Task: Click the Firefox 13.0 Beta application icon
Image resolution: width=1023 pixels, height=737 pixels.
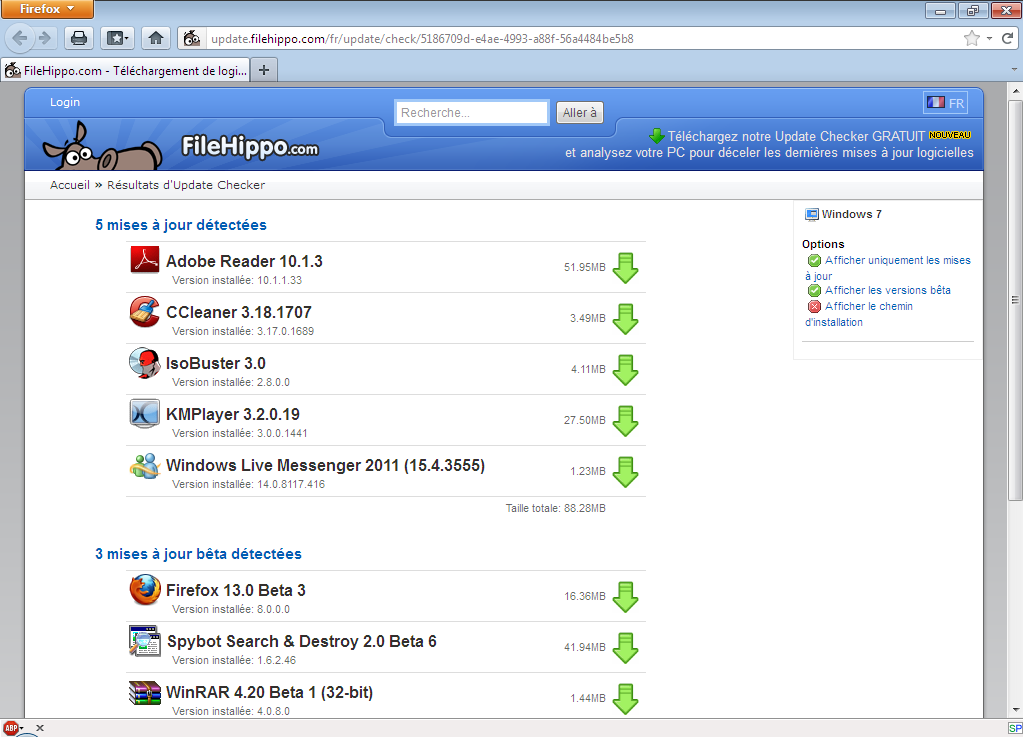Action: tap(145, 590)
